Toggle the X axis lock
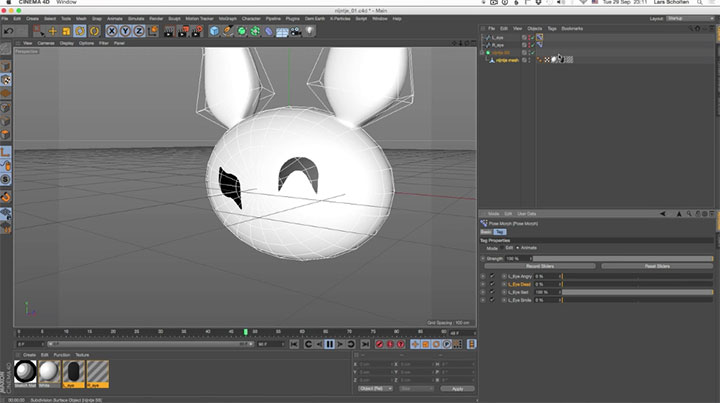Image resolution: width=720 pixels, height=403 pixels. click(x=112, y=31)
